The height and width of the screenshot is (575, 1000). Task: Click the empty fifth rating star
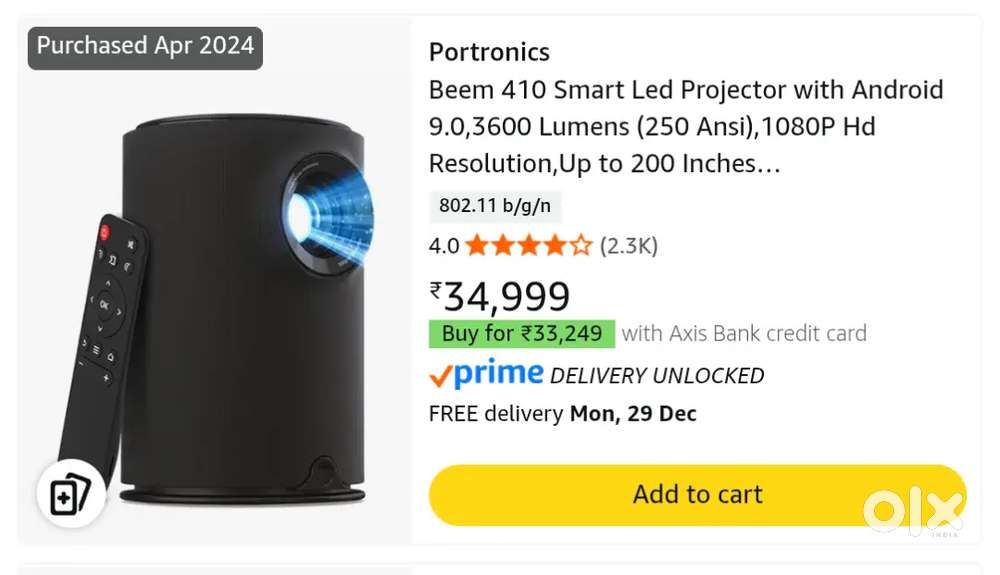(x=581, y=246)
